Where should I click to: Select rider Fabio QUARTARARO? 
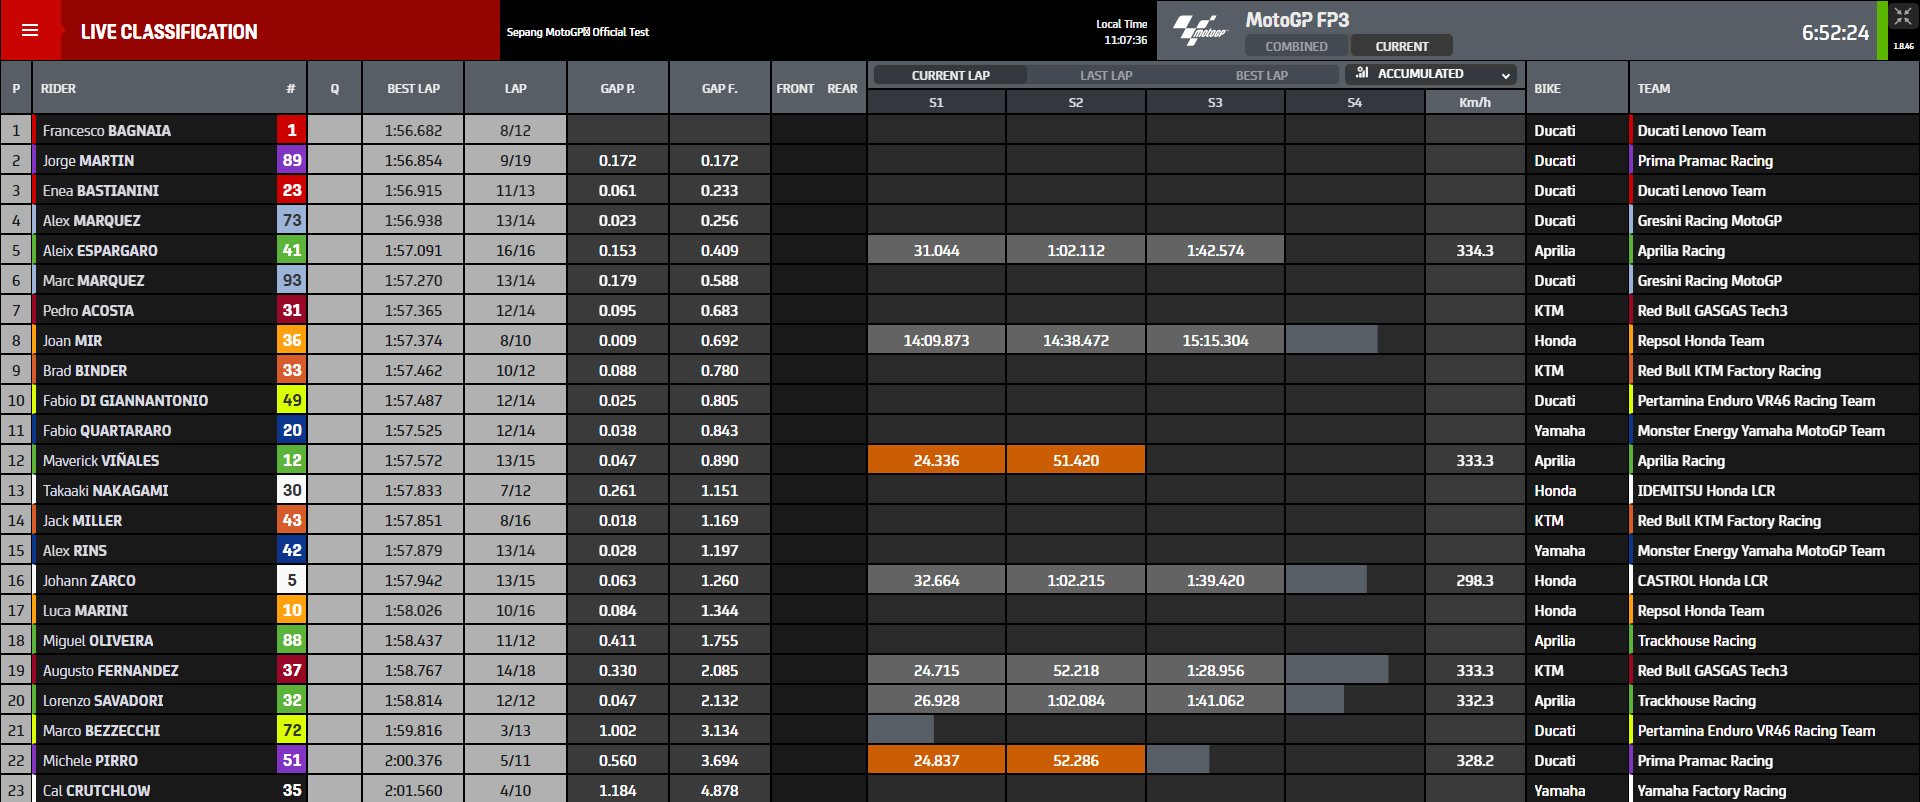(x=107, y=431)
